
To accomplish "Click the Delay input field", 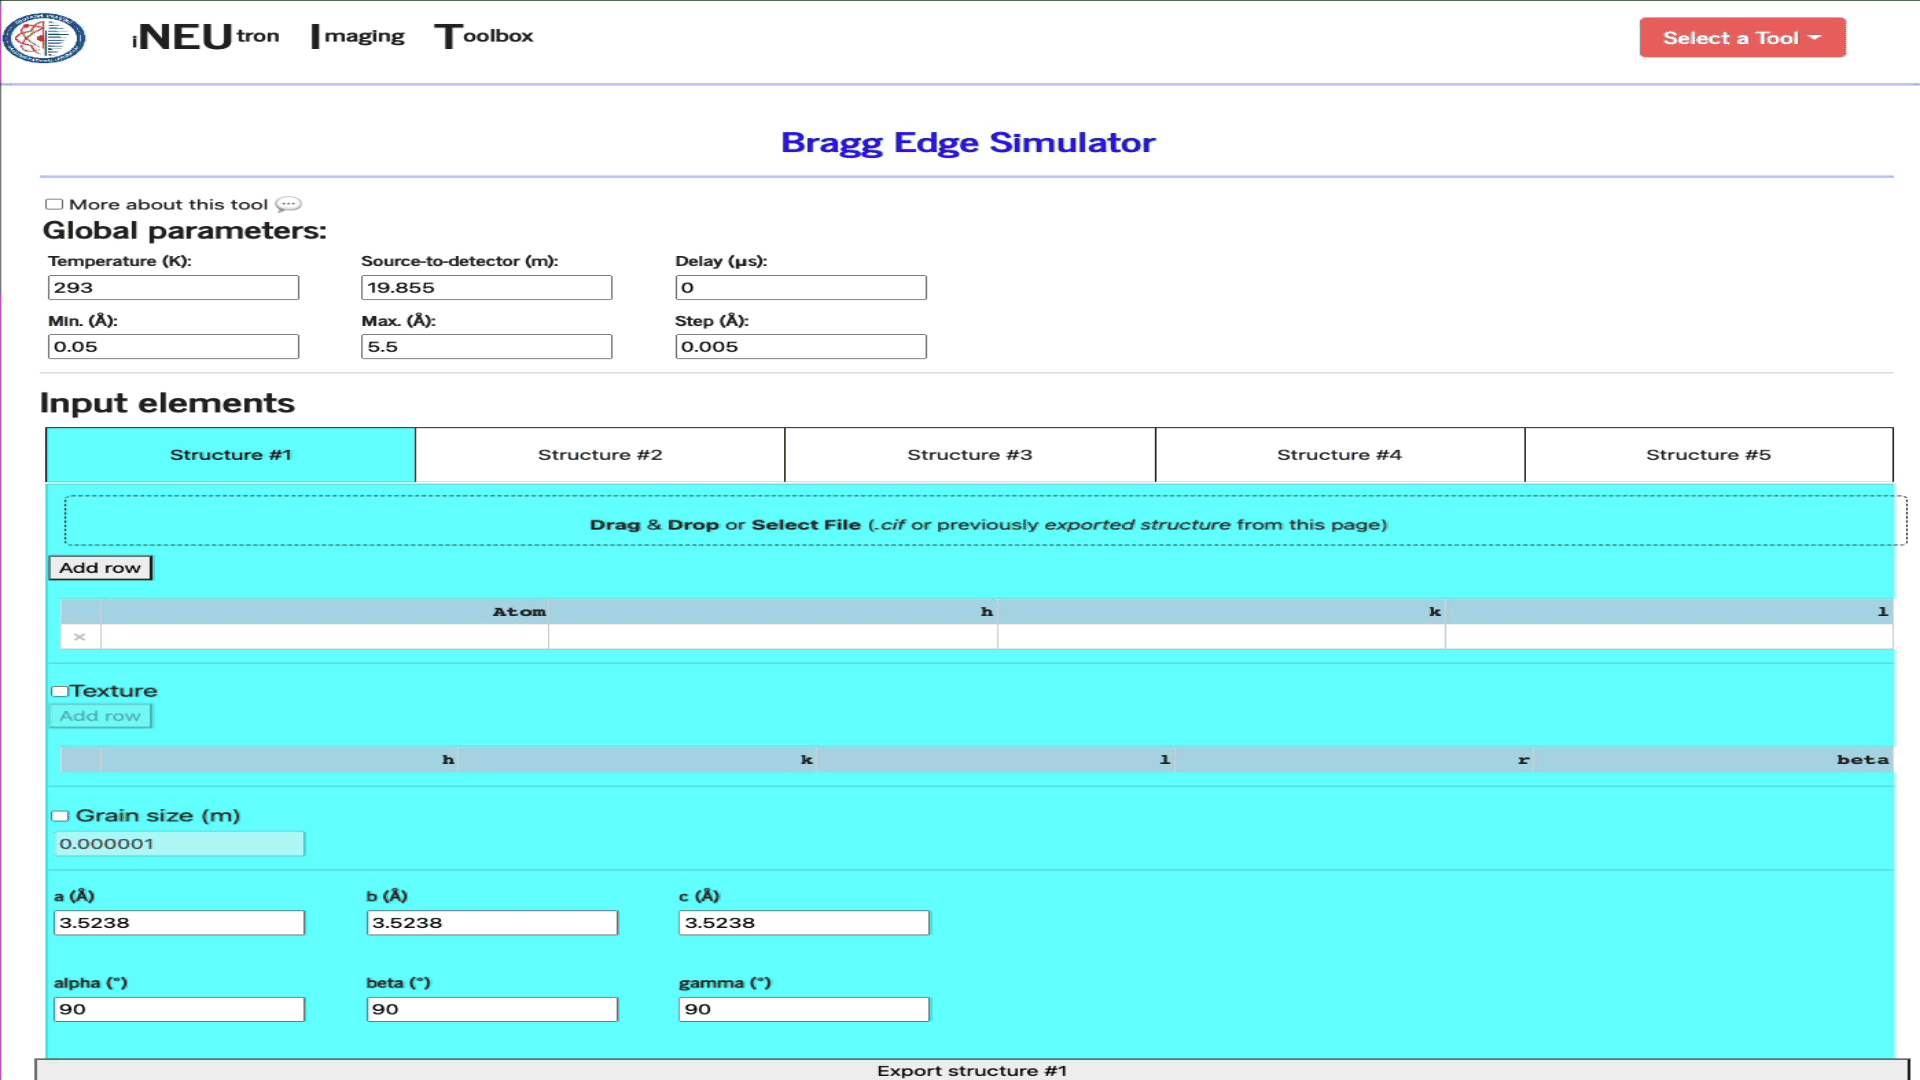I will click(x=800, y=288).
